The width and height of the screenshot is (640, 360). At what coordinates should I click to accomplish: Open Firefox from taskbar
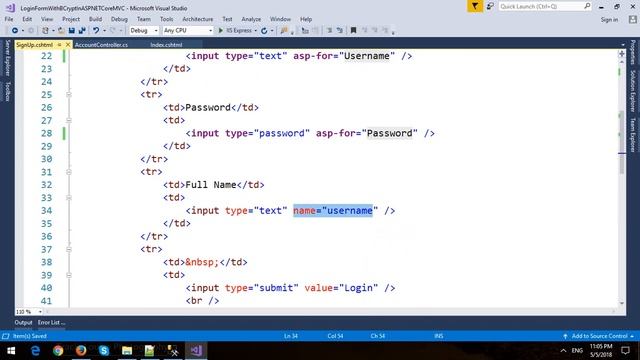(81, 351)
